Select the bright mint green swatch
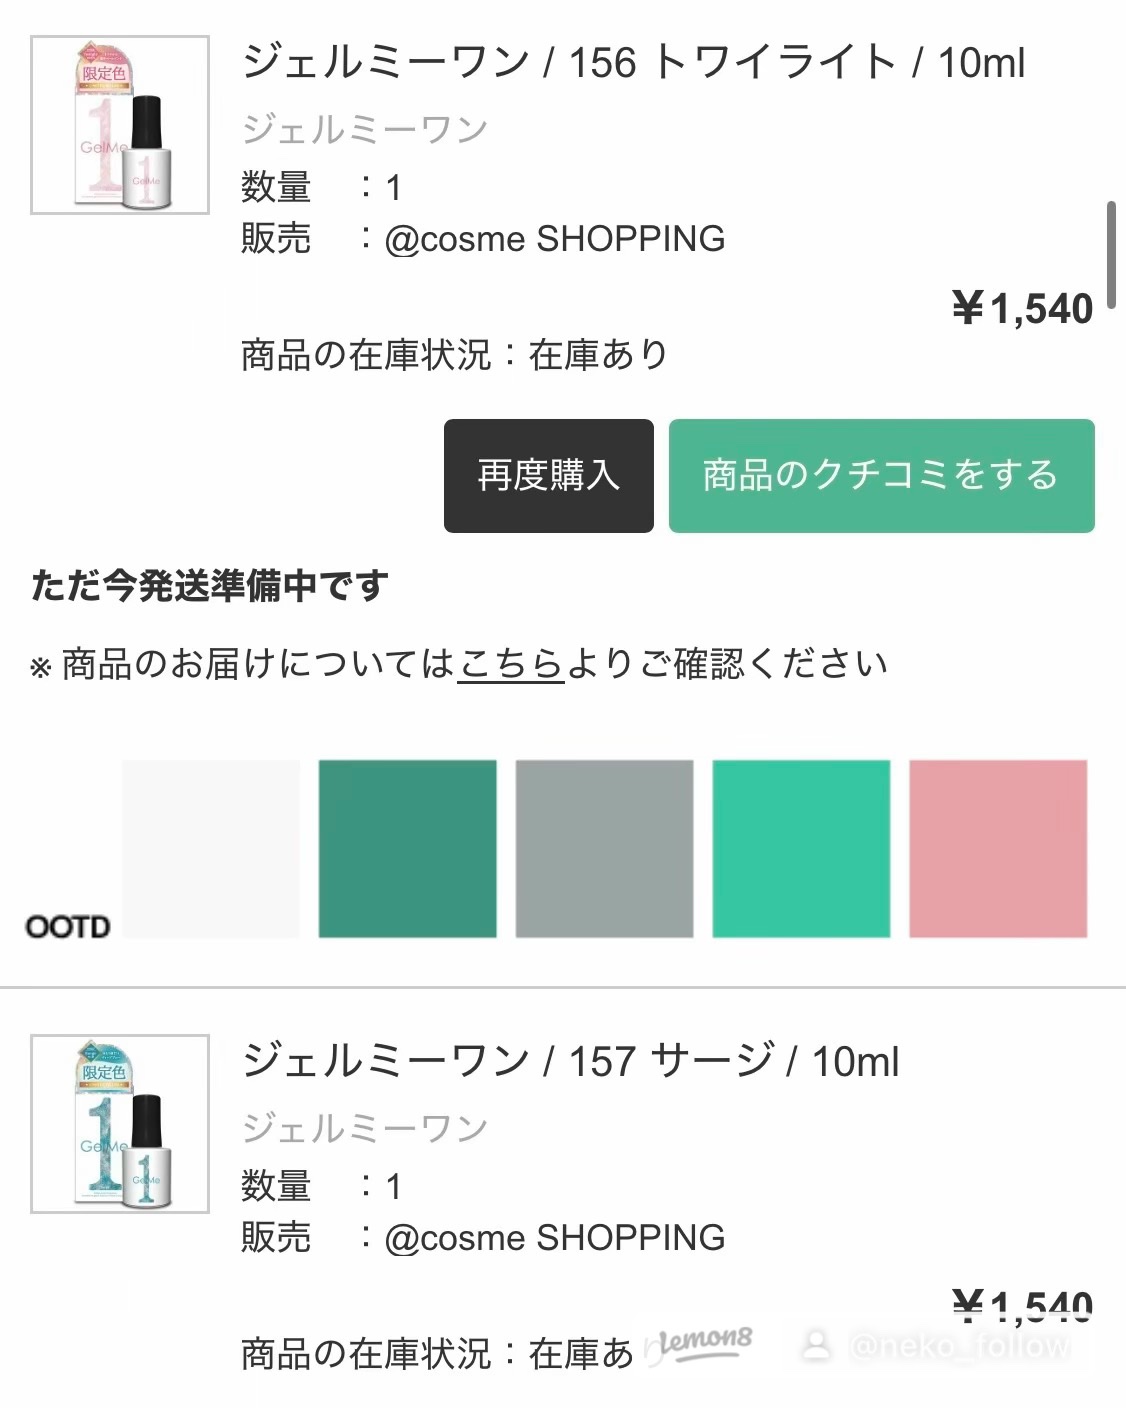Screen dimensions: 1126x1408 point(801,848)
